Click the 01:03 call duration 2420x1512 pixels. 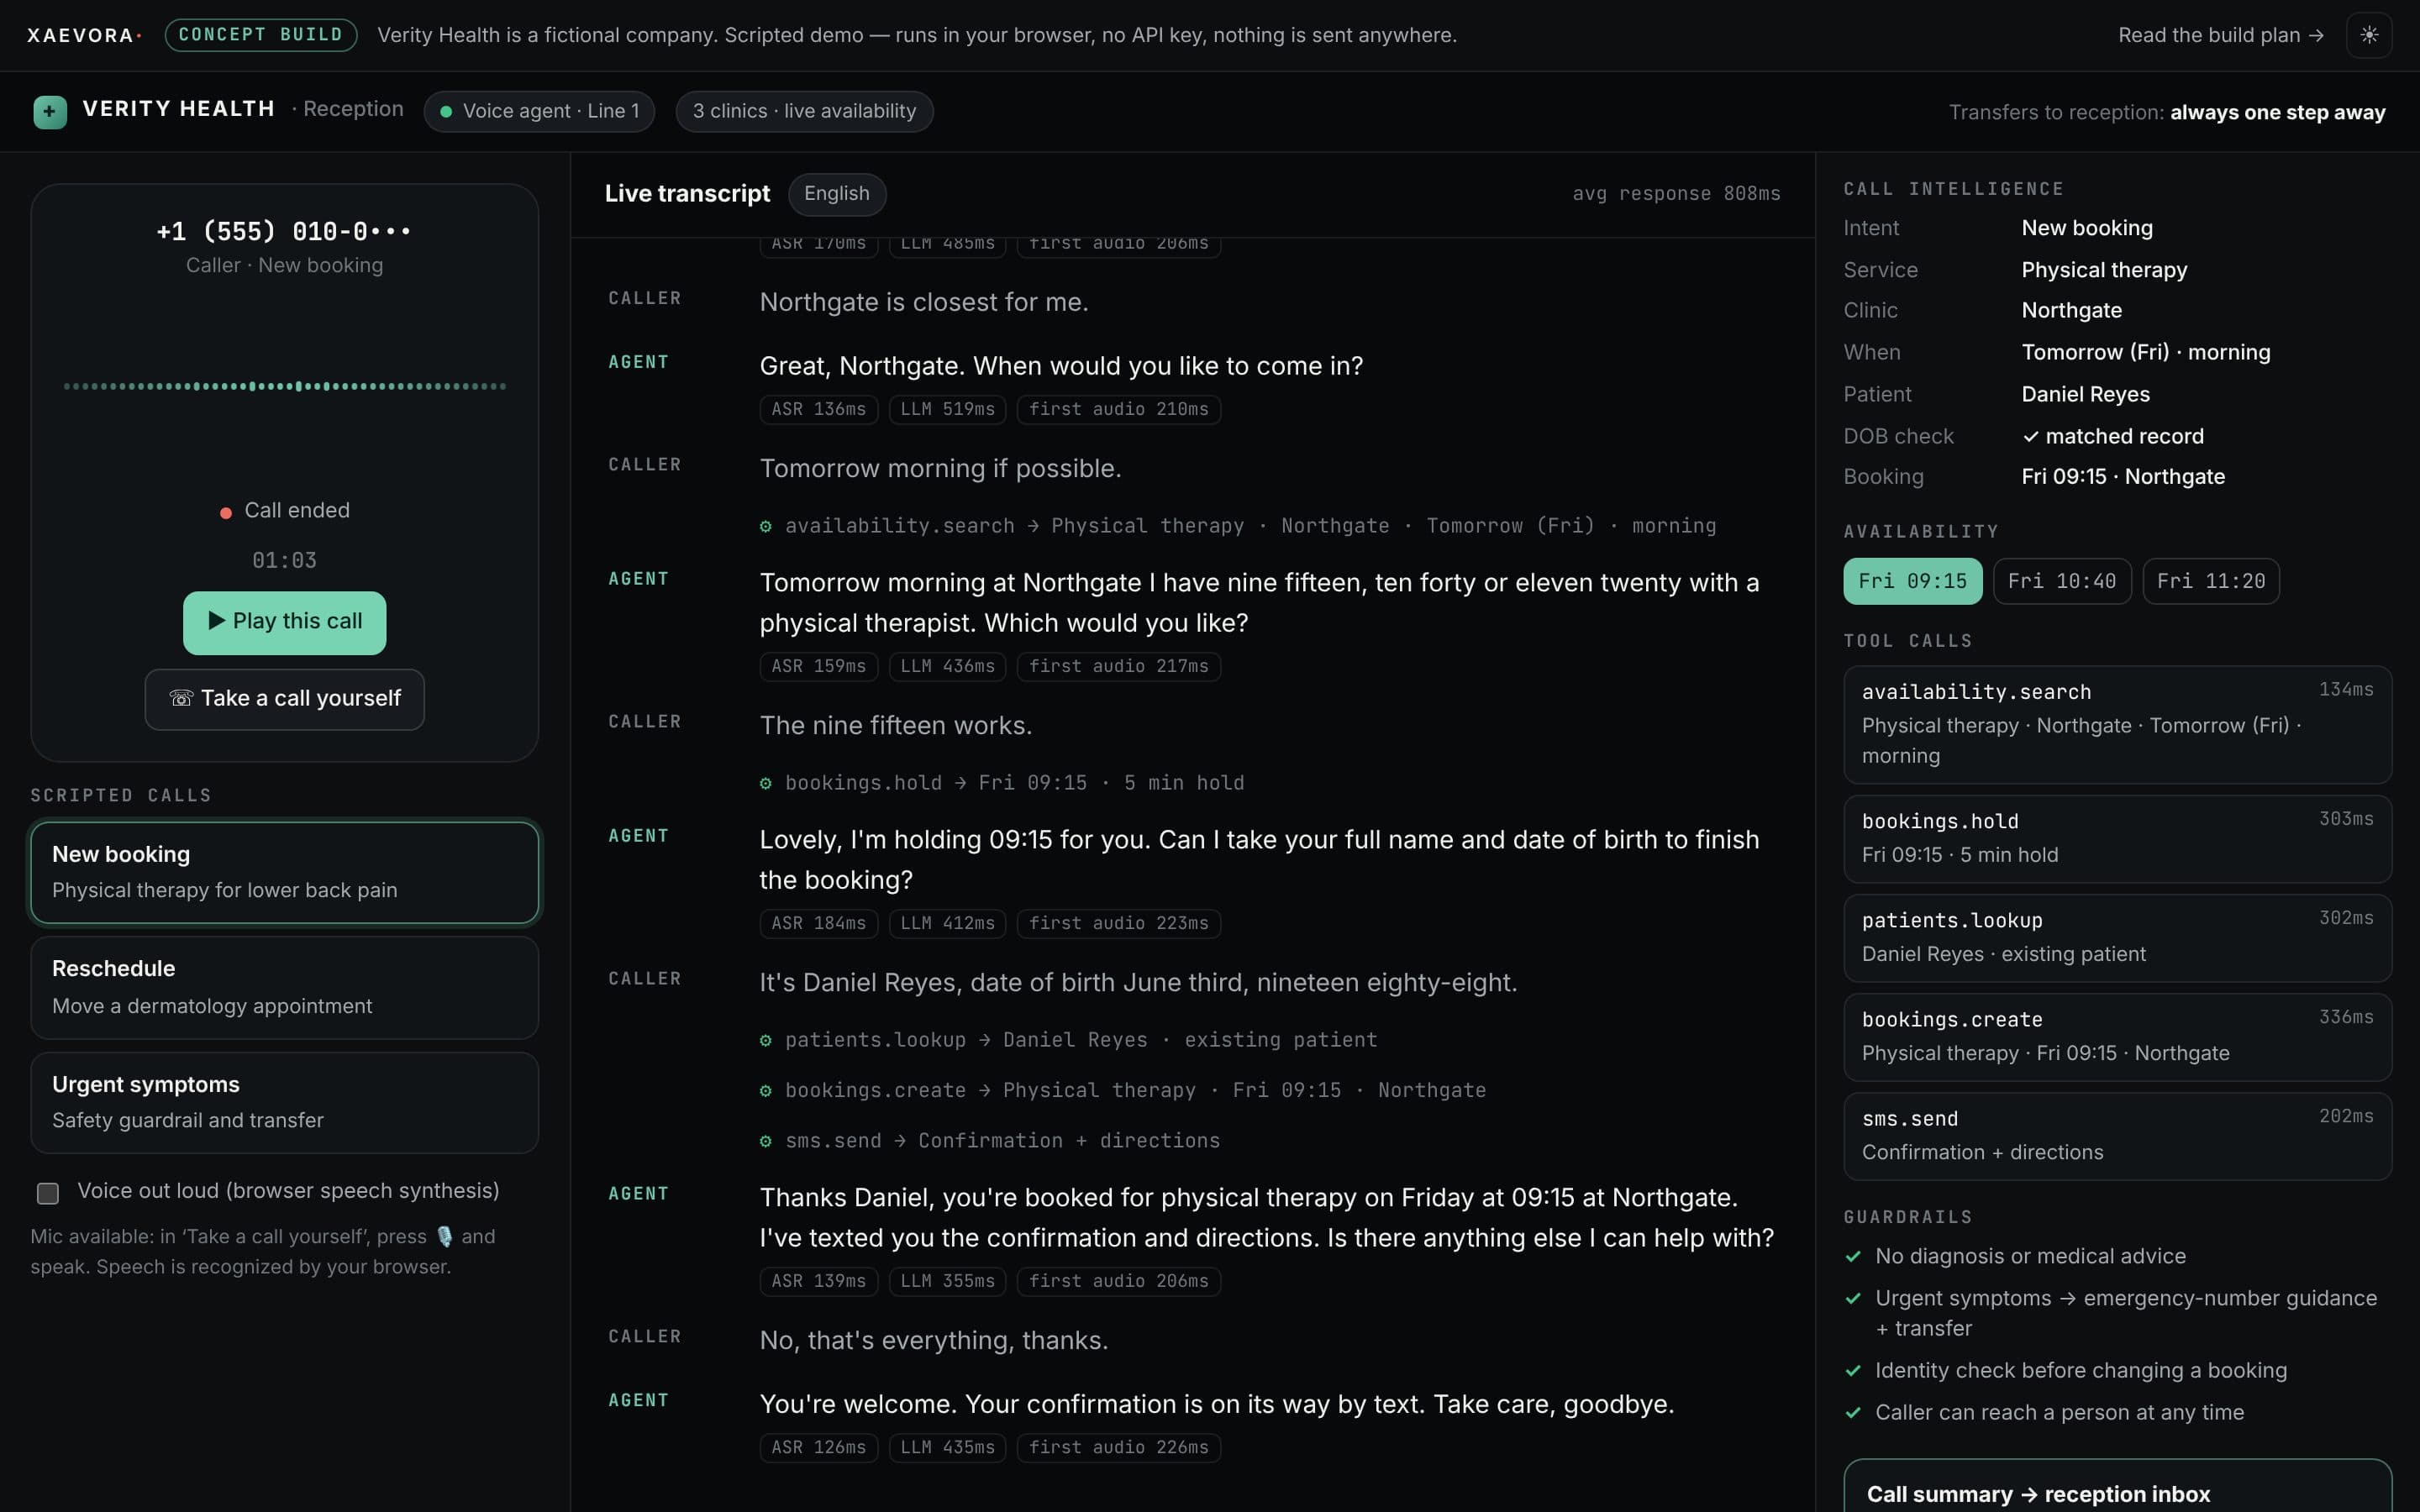284,561
